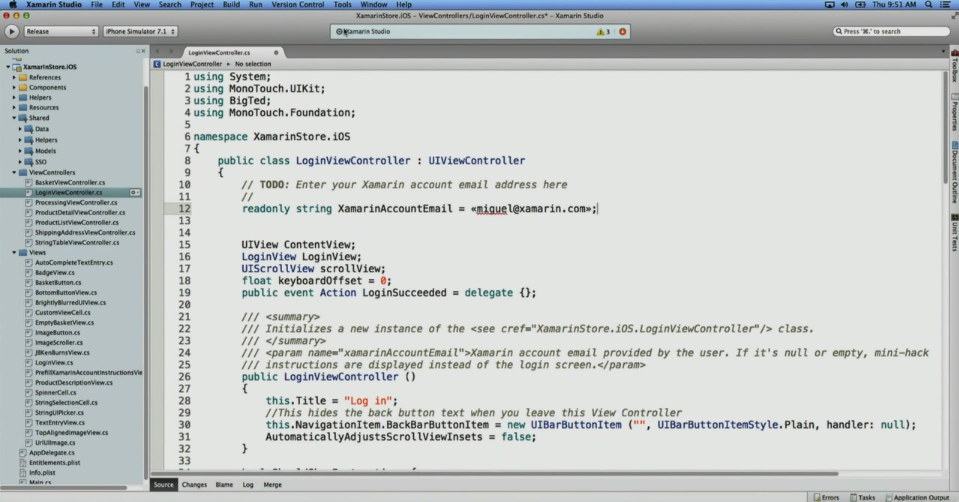959x502 pixels.
Task: Open the Document Outline side panel
Action: (954, 174)
